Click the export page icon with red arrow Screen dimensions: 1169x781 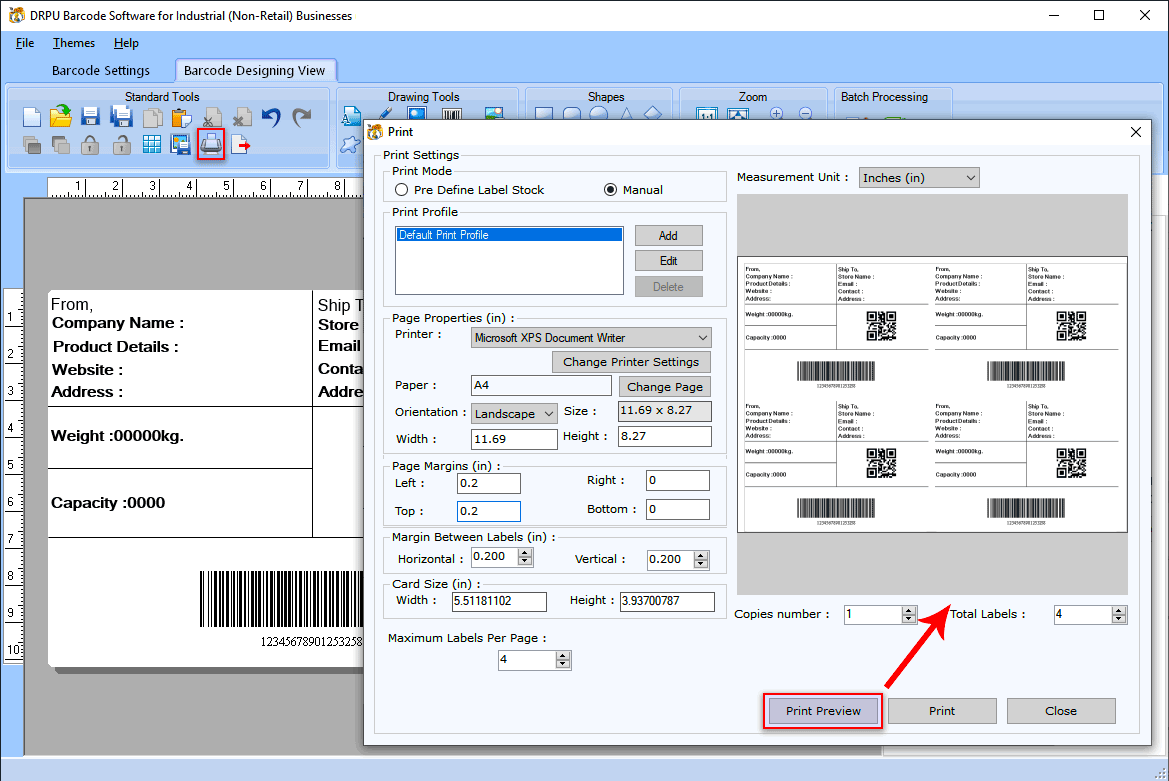point(241,145)
